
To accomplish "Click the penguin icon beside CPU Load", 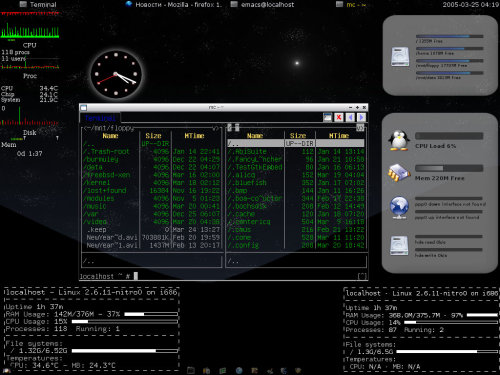I will (399, 140).
